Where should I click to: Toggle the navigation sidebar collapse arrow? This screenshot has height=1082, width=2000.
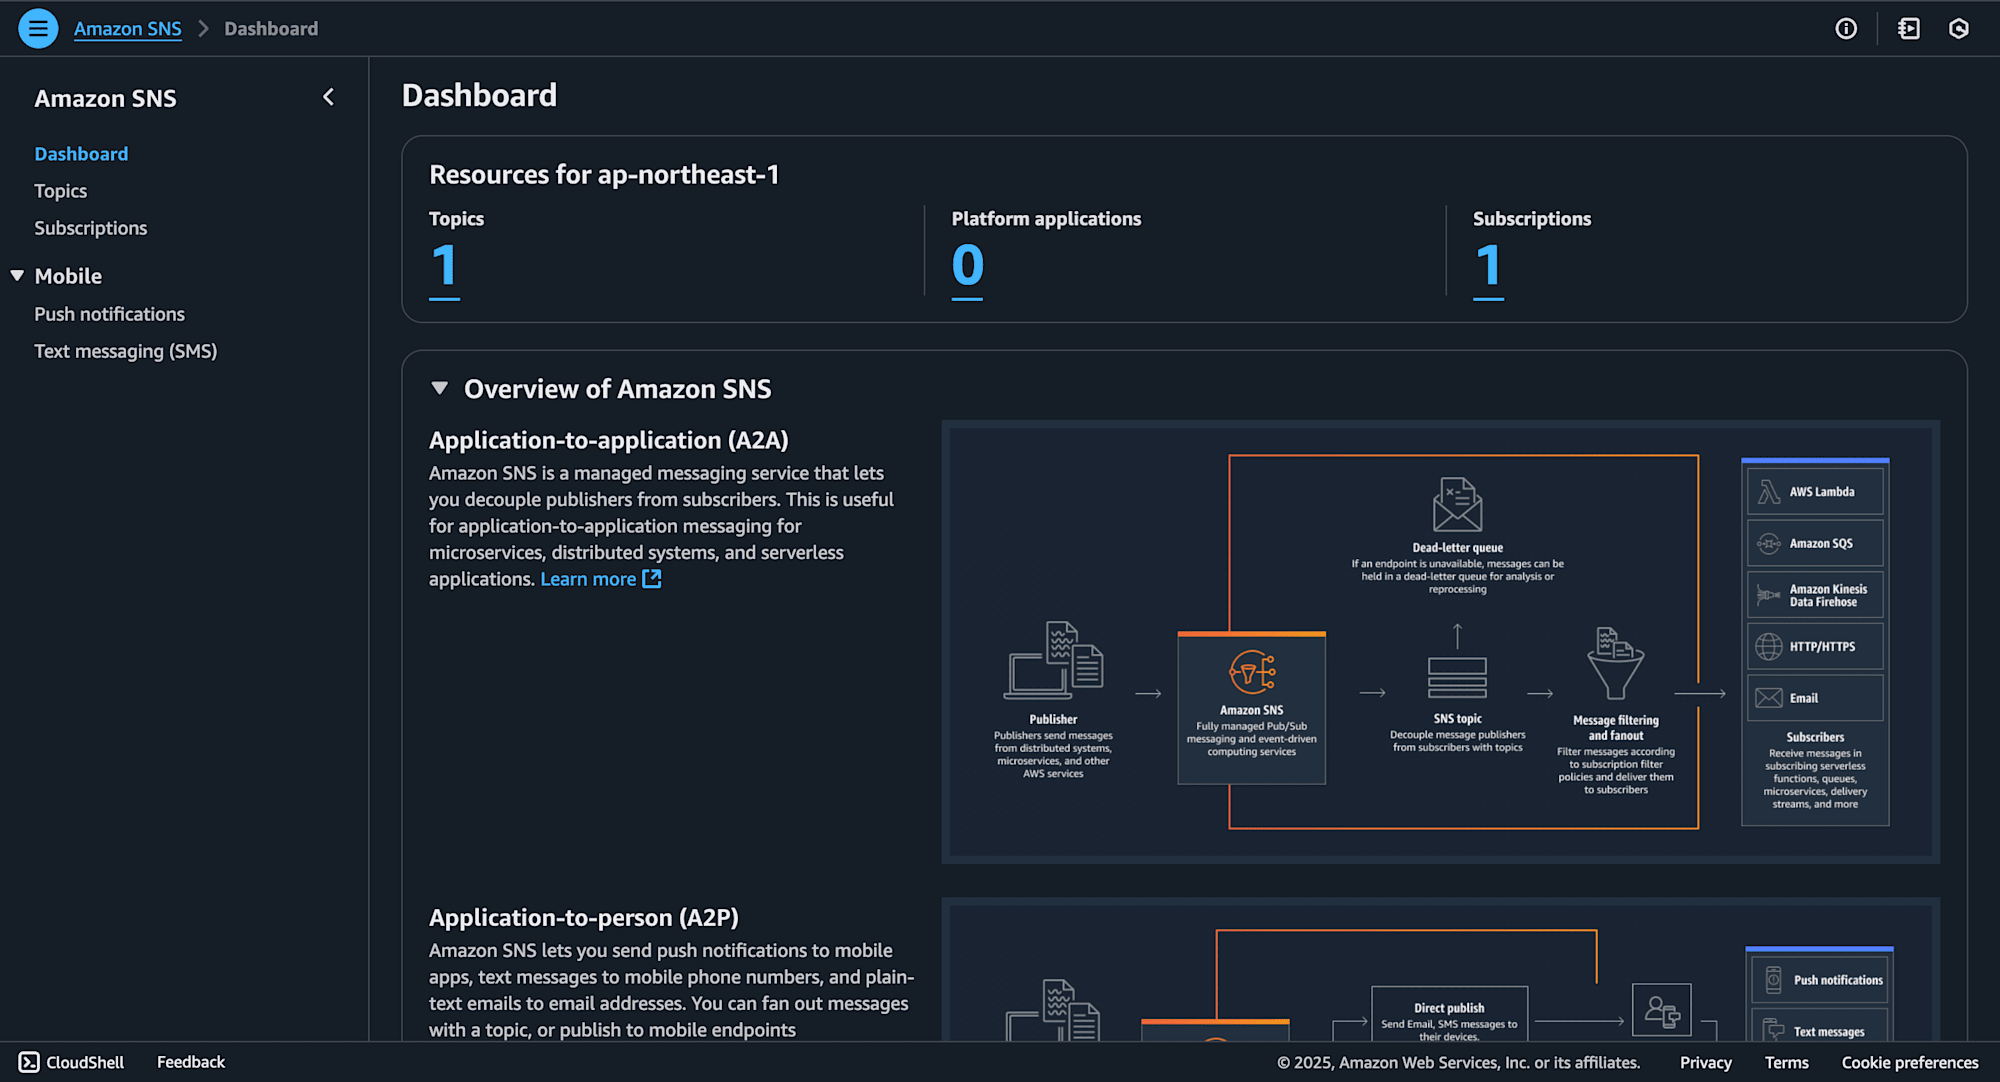(x=328, y=96)
